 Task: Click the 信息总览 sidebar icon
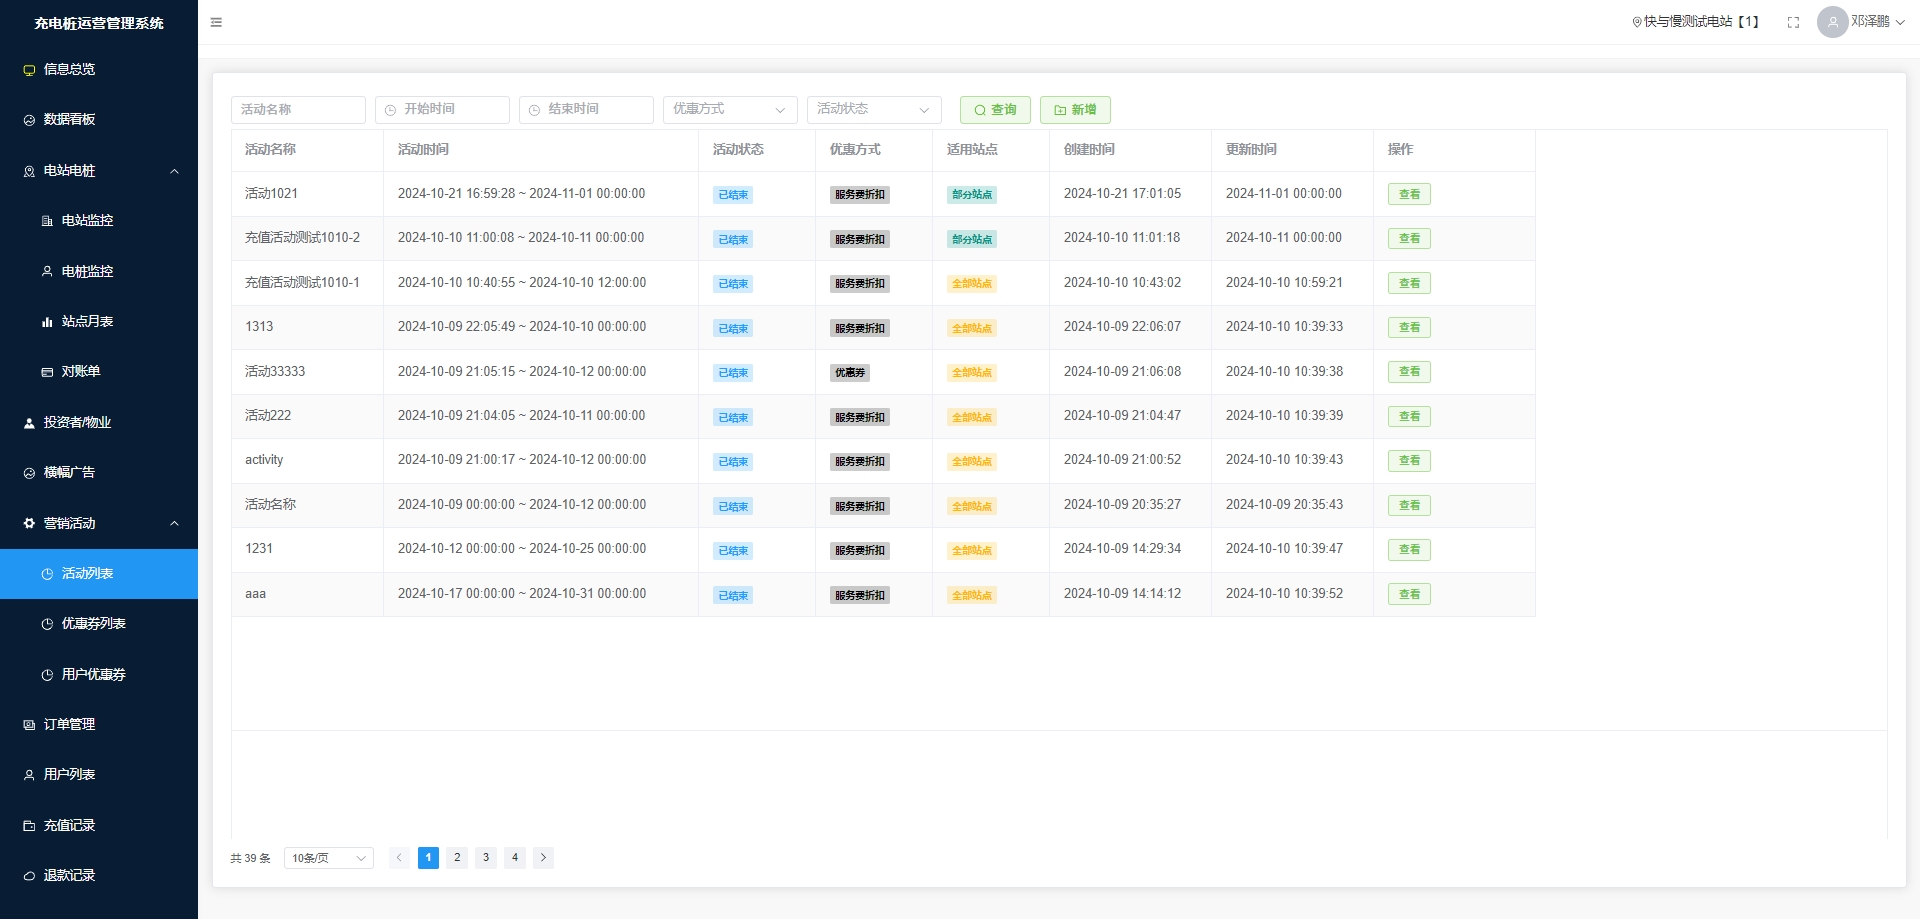pos(29,70)
